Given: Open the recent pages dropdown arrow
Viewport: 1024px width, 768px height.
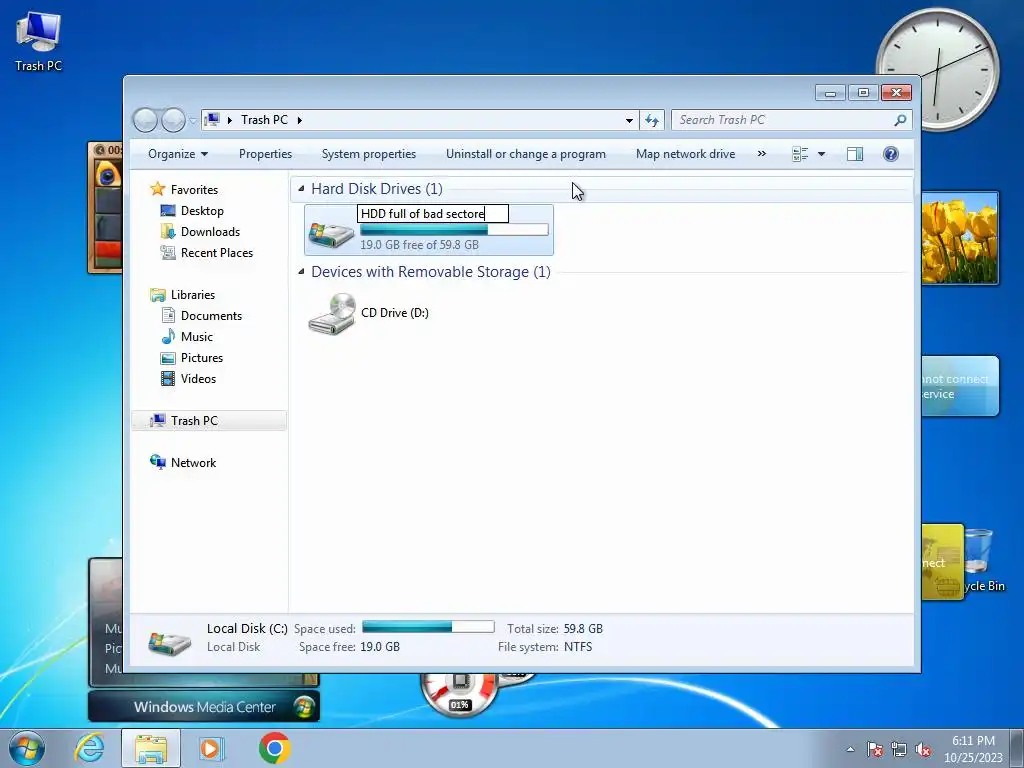Looking at the screenshot, I should [193, 120].
